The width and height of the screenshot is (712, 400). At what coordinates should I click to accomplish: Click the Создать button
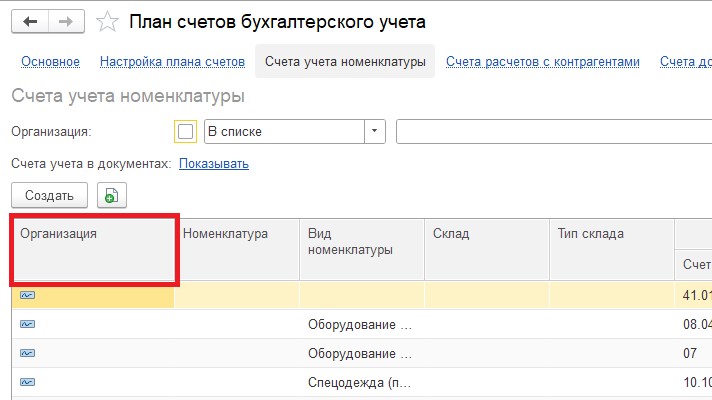click(49, 195)
